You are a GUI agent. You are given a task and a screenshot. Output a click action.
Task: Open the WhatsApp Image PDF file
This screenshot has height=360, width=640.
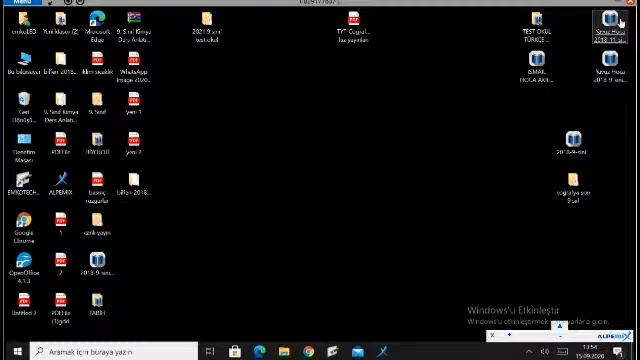[x=134, y=67]
